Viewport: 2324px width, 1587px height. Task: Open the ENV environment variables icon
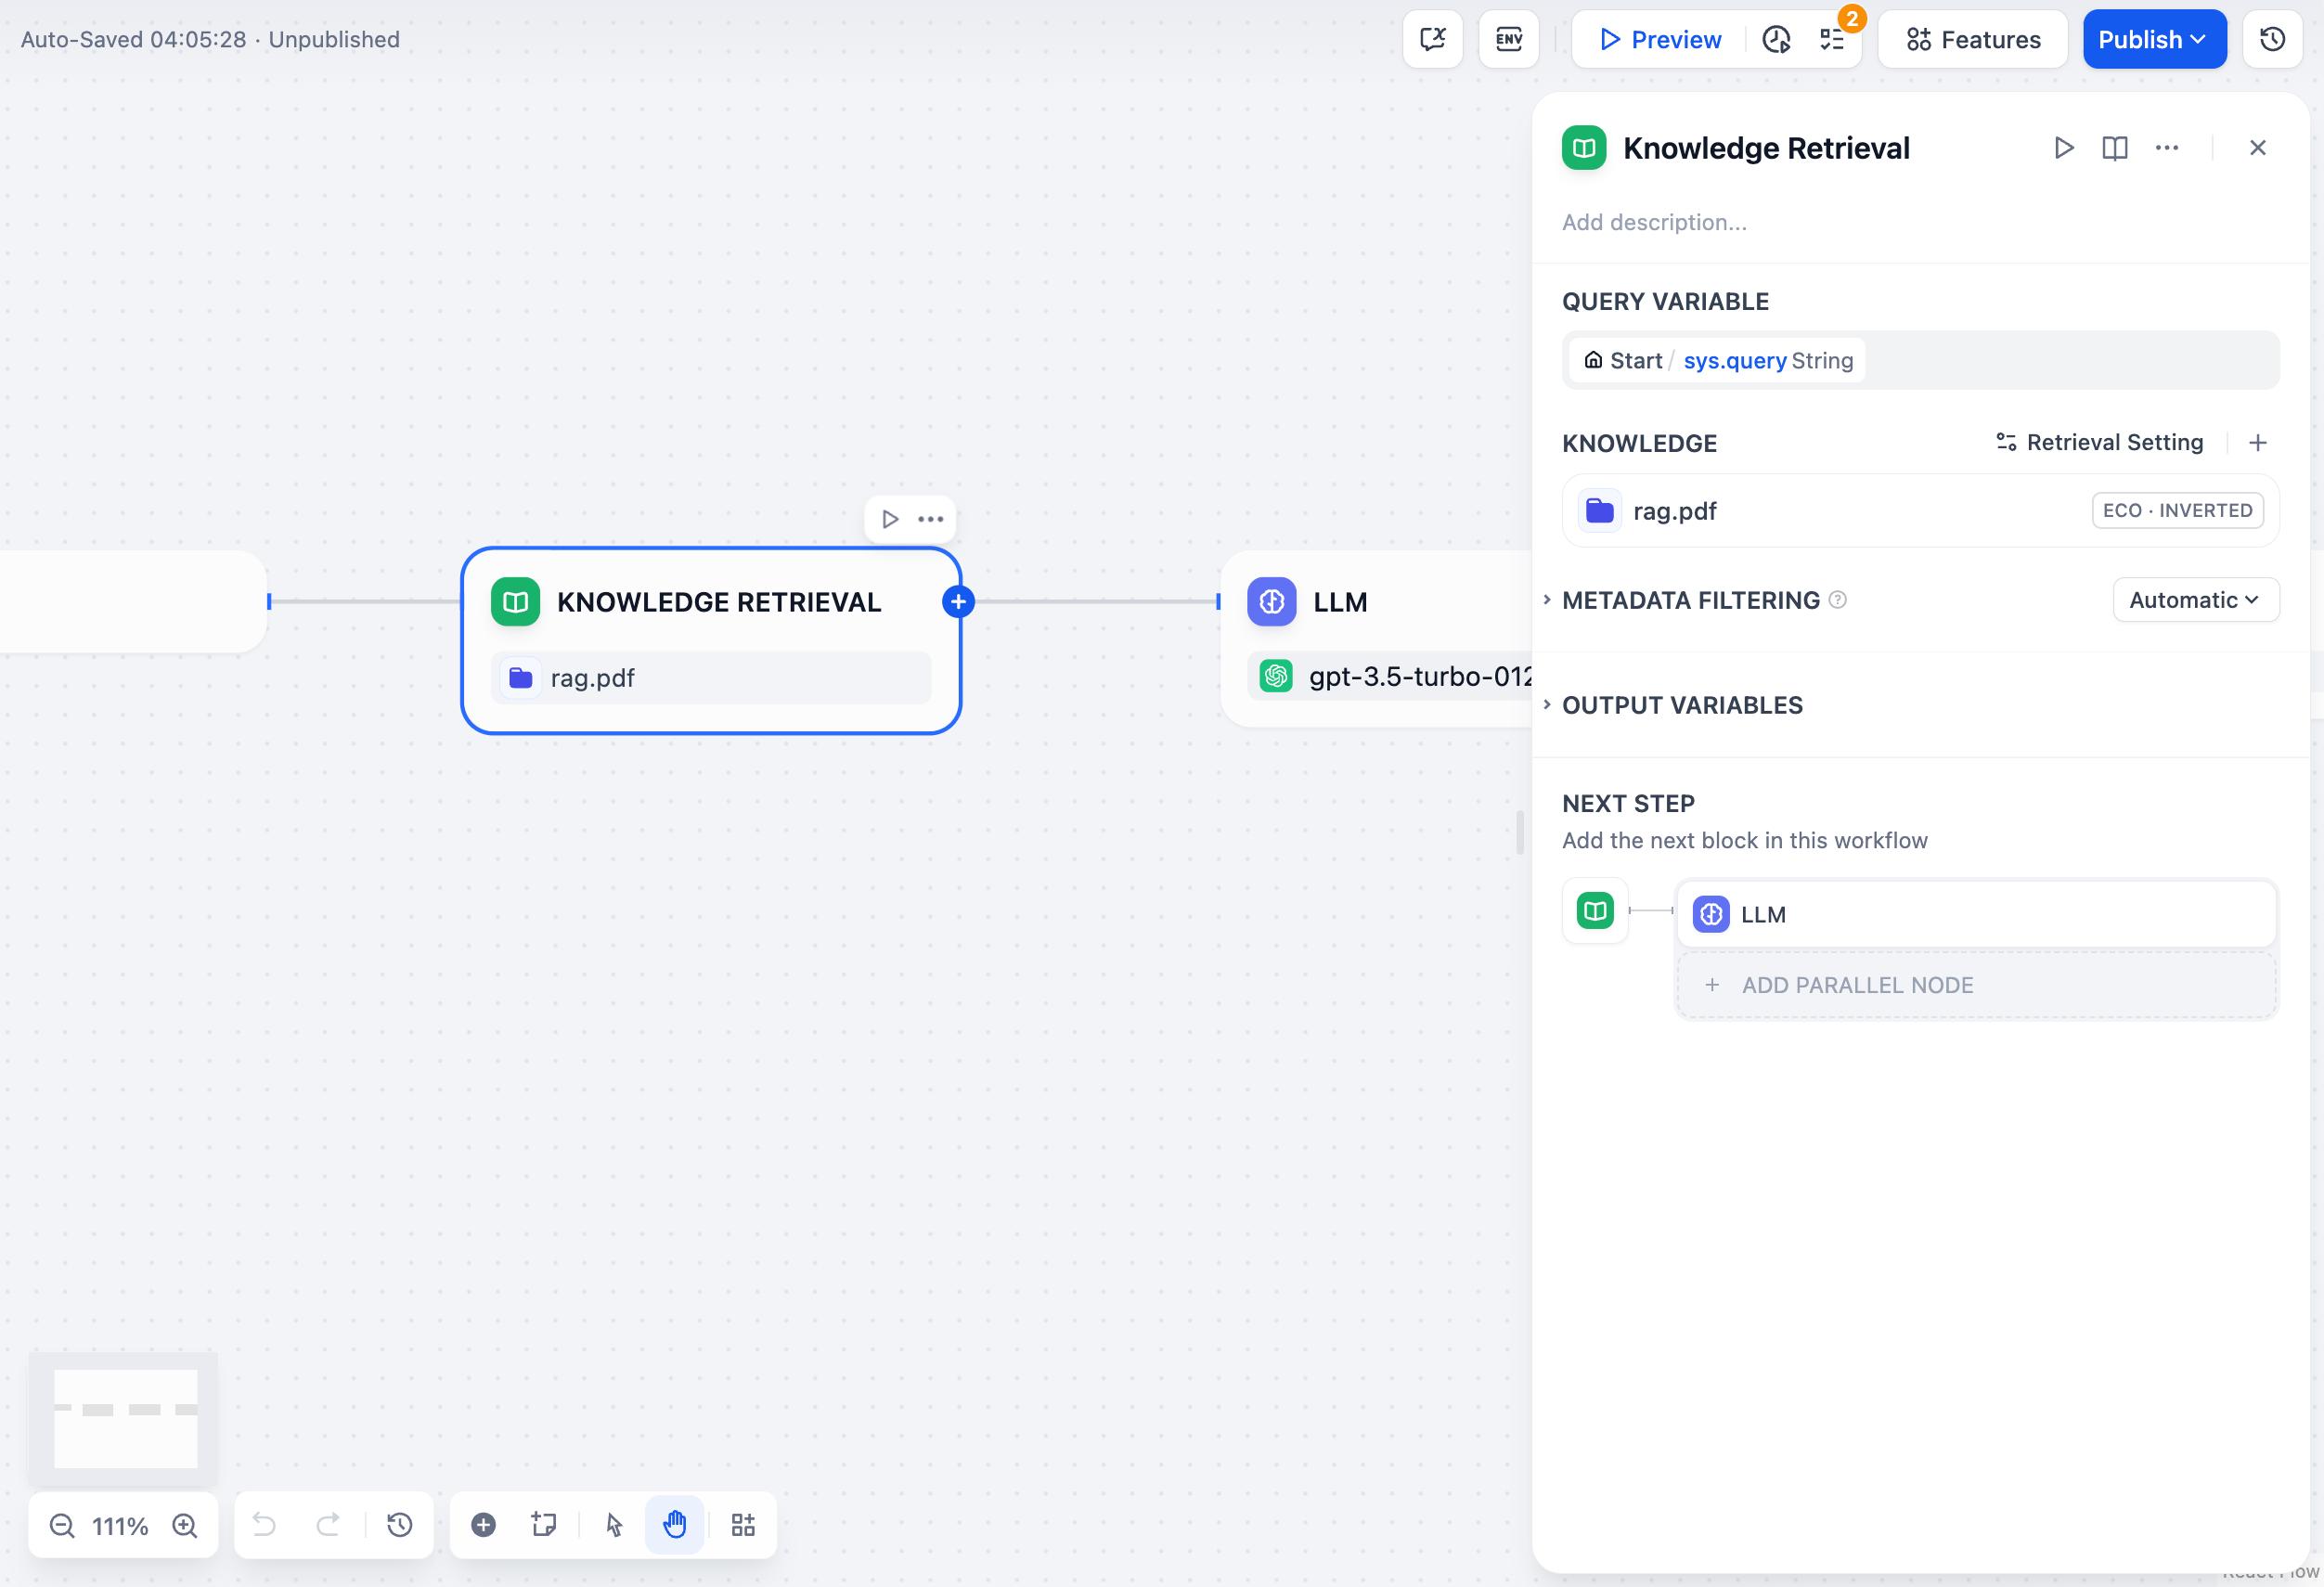pyautogui.click(x=1508, y=39)
